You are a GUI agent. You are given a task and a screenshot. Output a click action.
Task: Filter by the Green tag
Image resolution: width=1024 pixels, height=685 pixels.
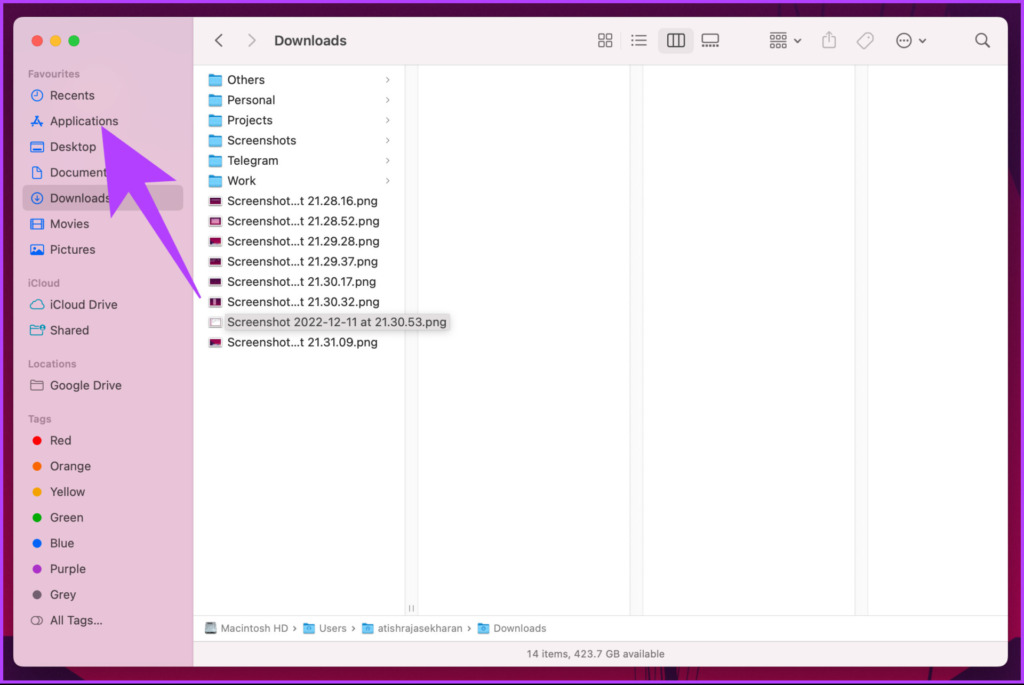tap(103, 517)
